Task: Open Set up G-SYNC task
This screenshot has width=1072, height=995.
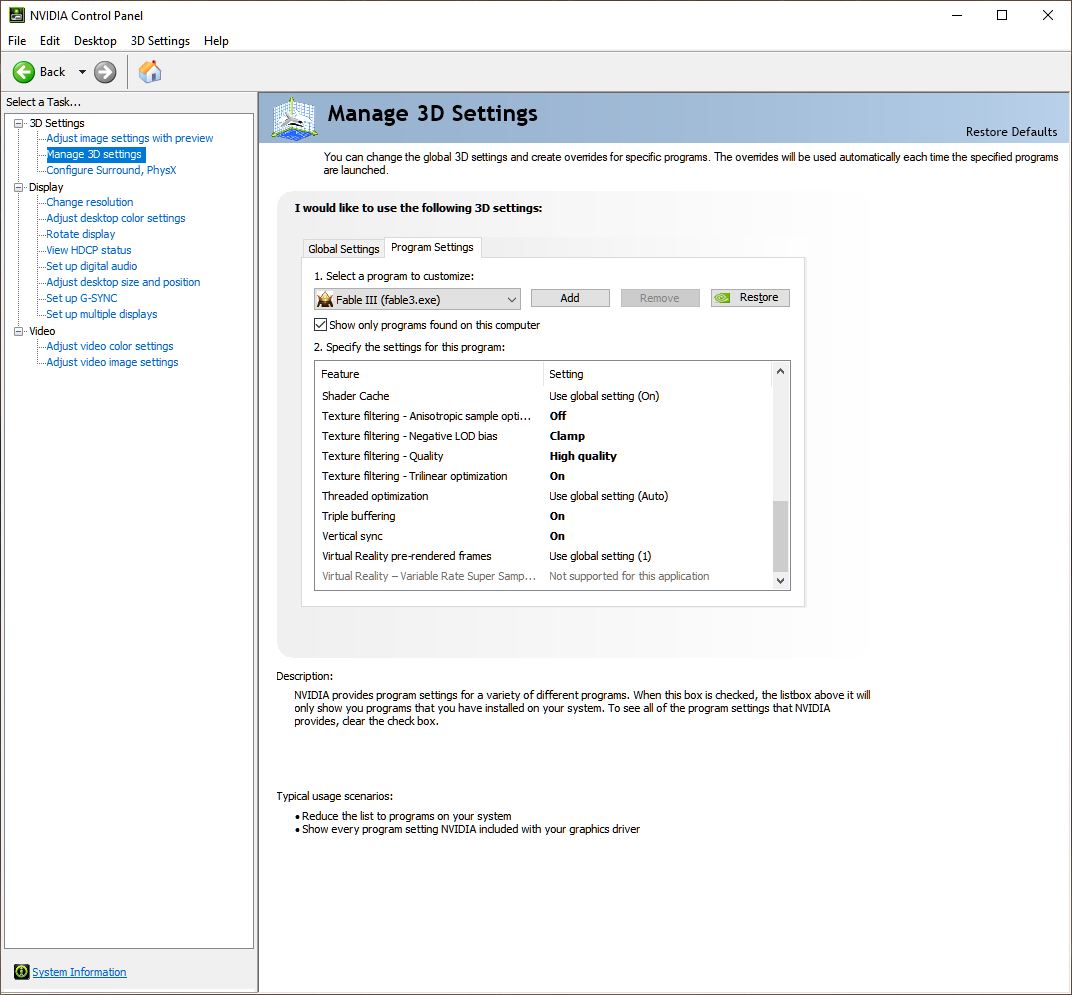Action: [81, 298]
